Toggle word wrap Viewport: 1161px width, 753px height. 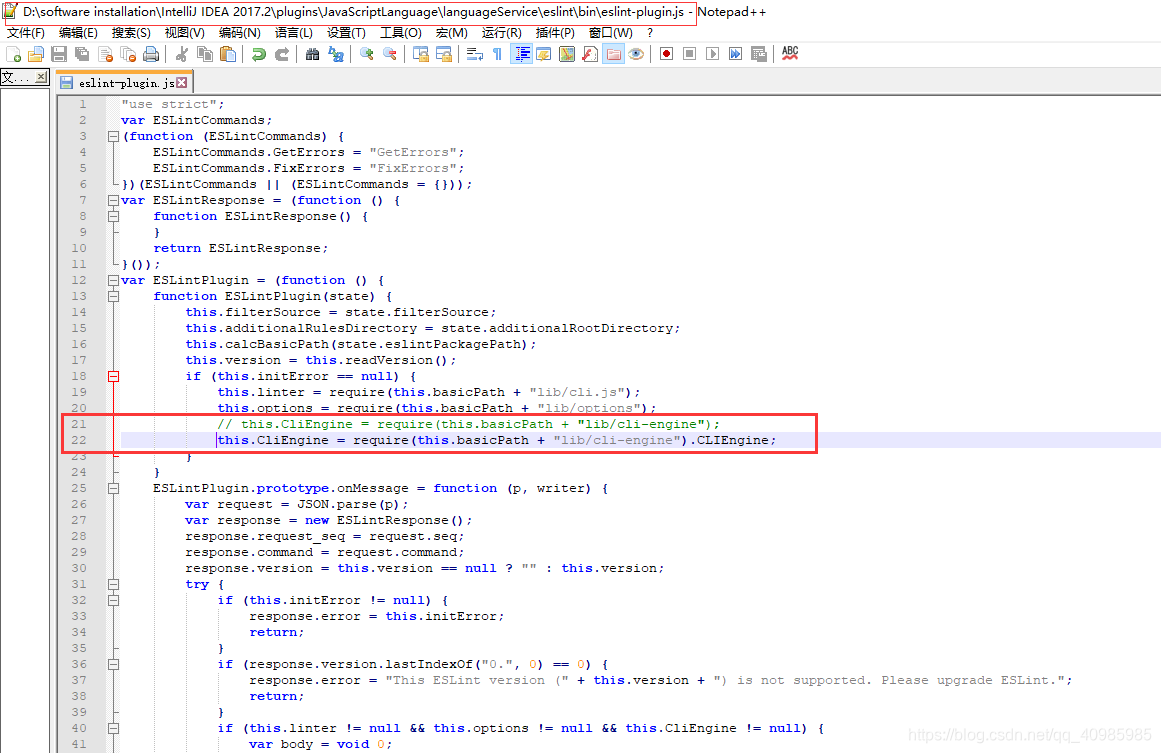click(476, 53)
